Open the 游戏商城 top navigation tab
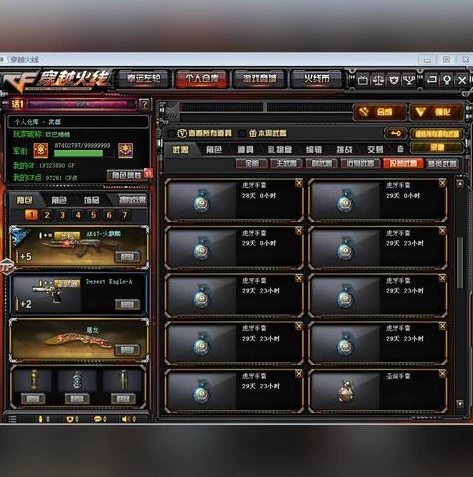This screenshot has width=473, height=477. tap(260, 79)
